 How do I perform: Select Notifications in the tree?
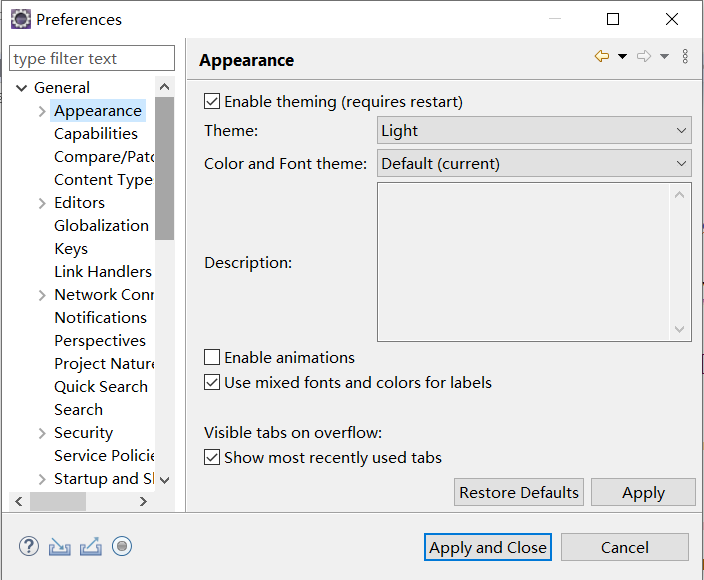click(101, 318)
